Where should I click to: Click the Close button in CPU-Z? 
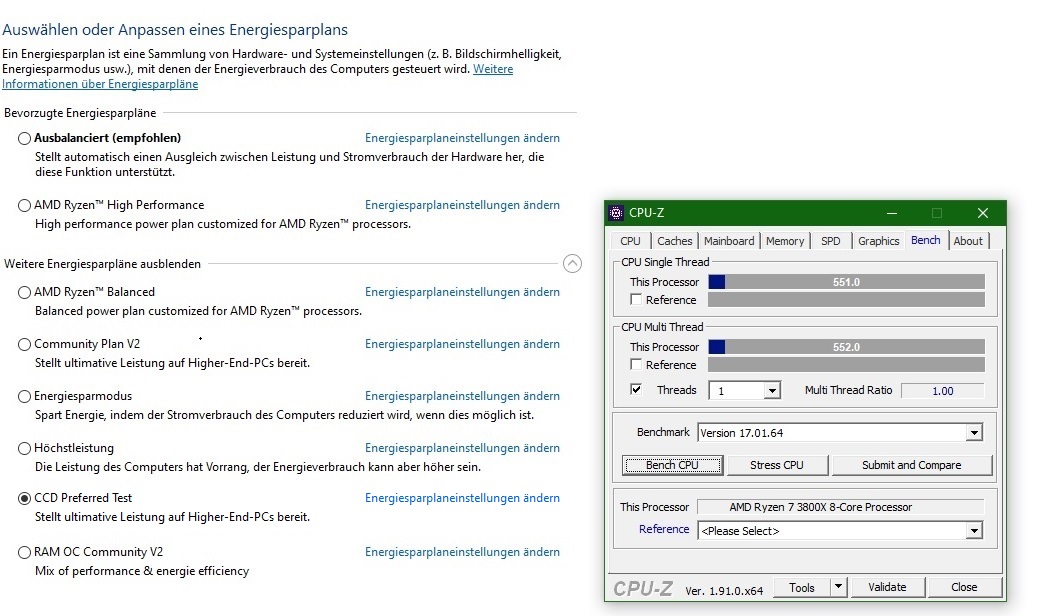pos(964,587)
